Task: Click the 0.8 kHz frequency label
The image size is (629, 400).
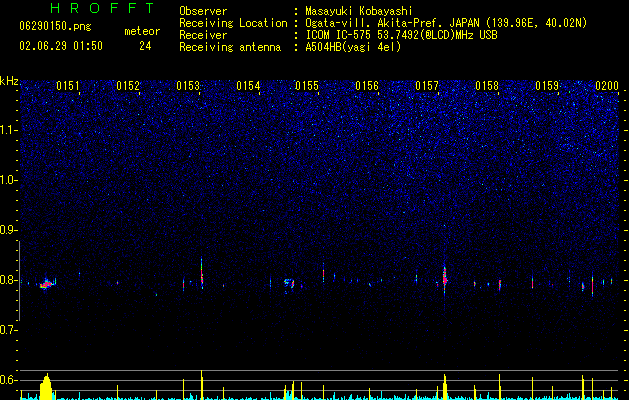Action: click(x=8, y=280)
